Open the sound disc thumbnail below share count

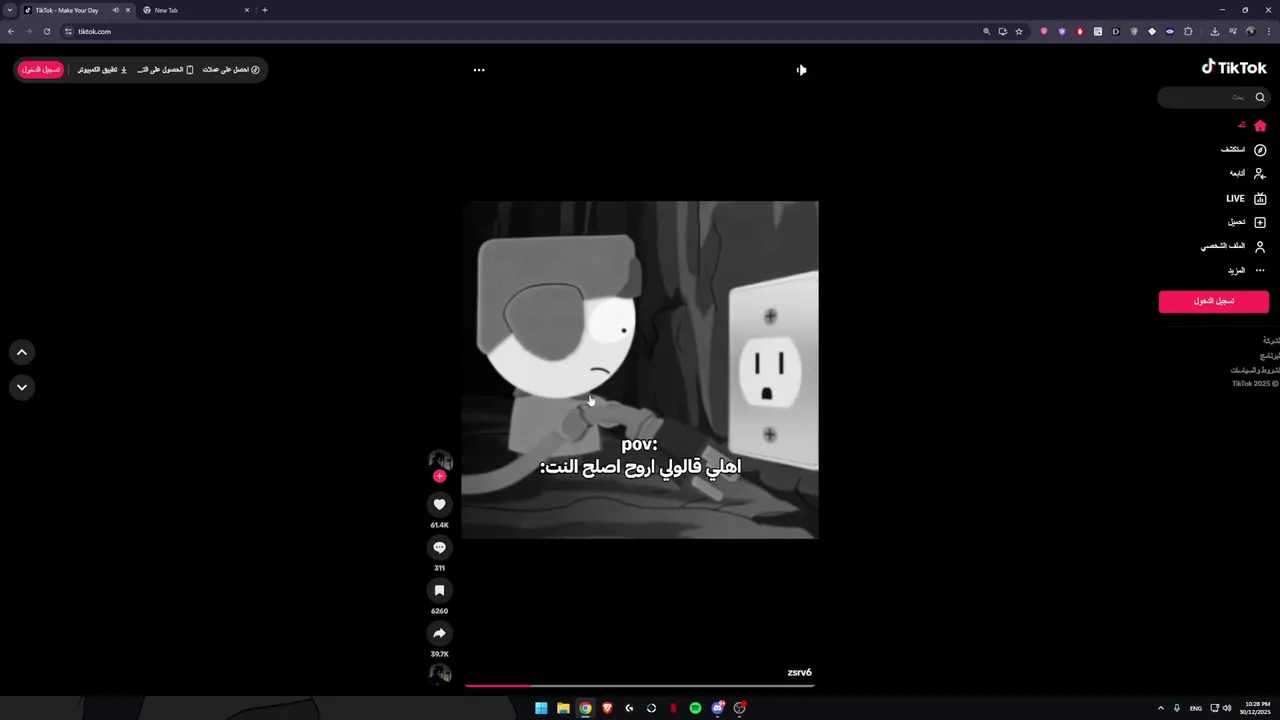click(x=440, y=673)
